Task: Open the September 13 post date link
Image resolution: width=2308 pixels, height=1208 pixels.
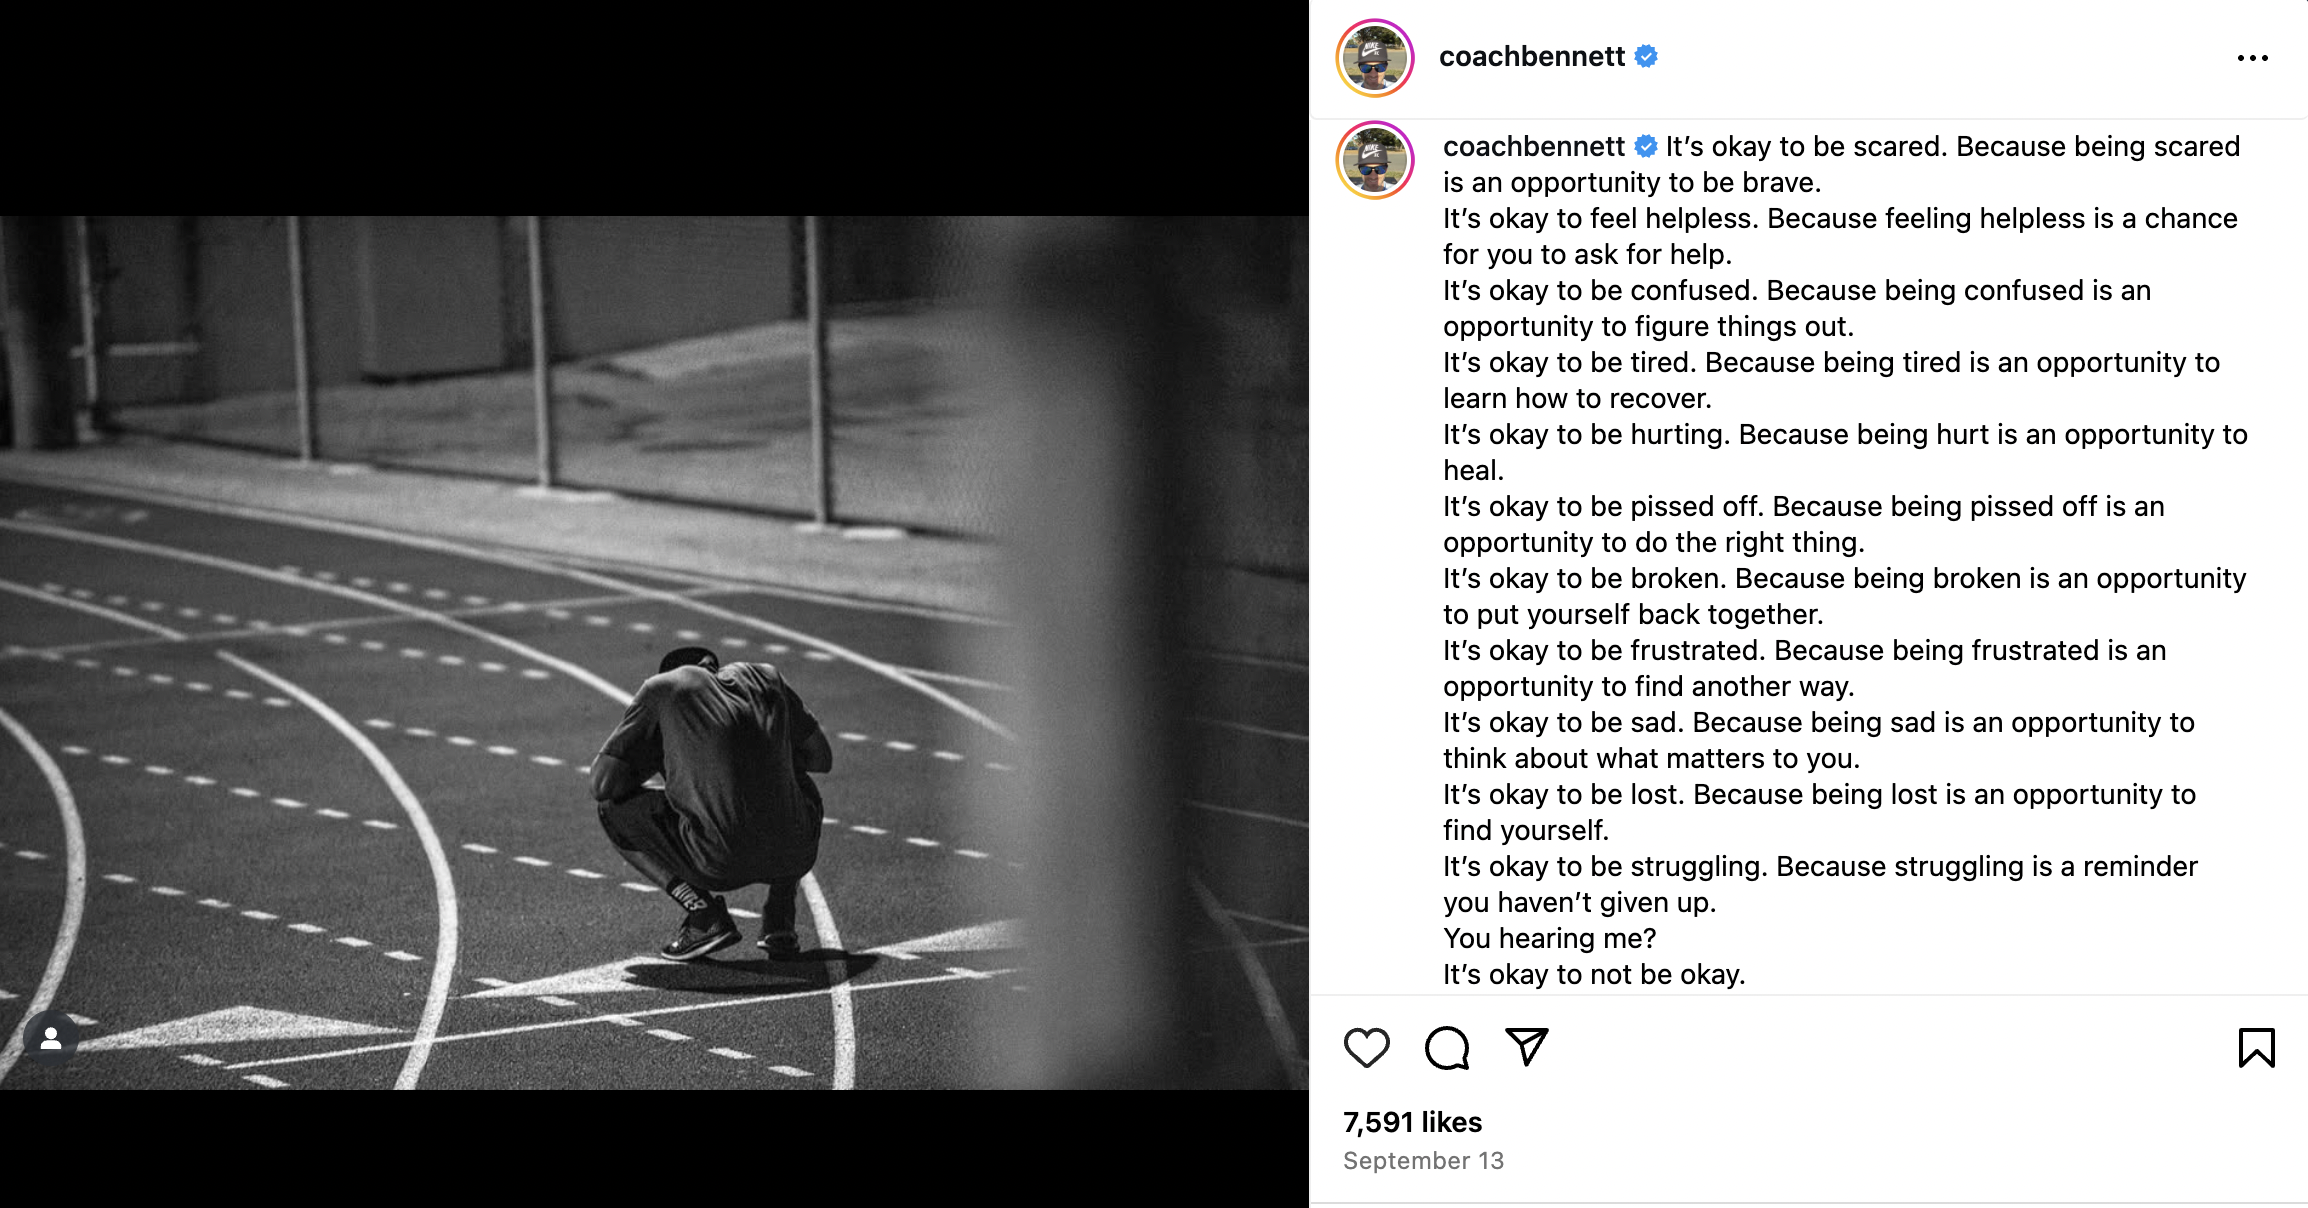Action: coord(1423,1161)
